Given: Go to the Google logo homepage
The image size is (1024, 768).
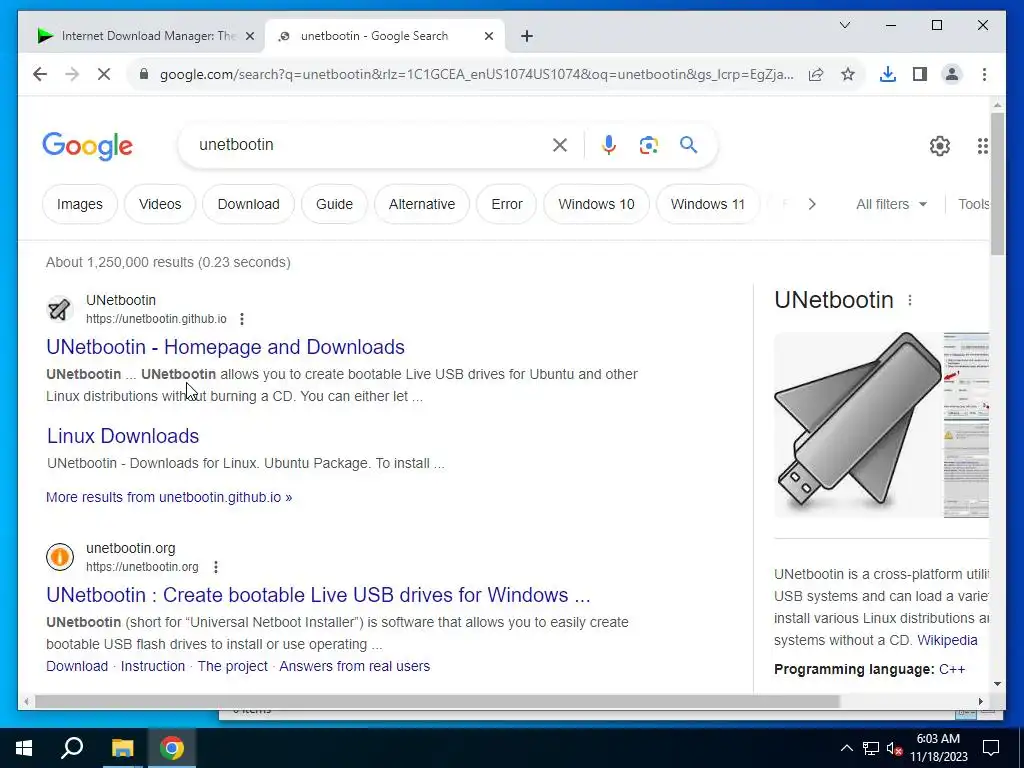Looking at the screenshot, I should click(x=88, y=146).
